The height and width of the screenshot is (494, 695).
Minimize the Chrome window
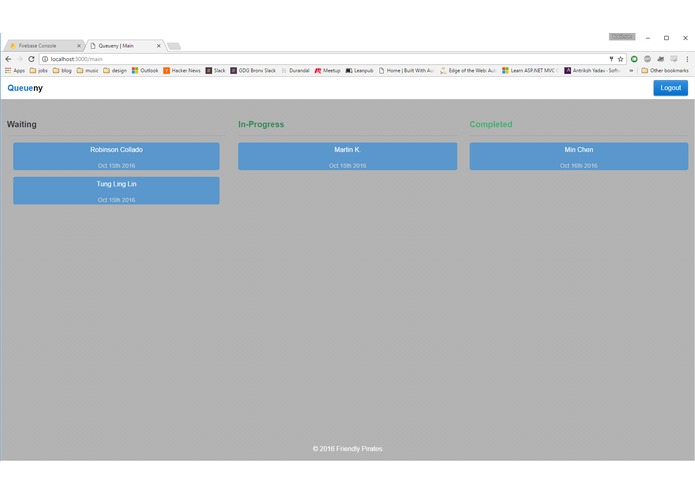pyautogui.click(x=648, y=38)
